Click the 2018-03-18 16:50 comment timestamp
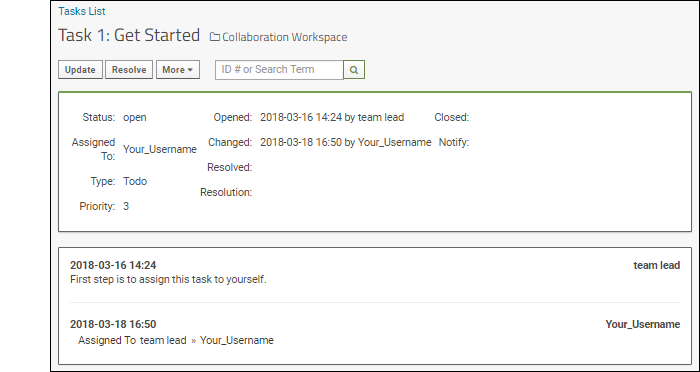700x372 pixels. click(113, 324)
